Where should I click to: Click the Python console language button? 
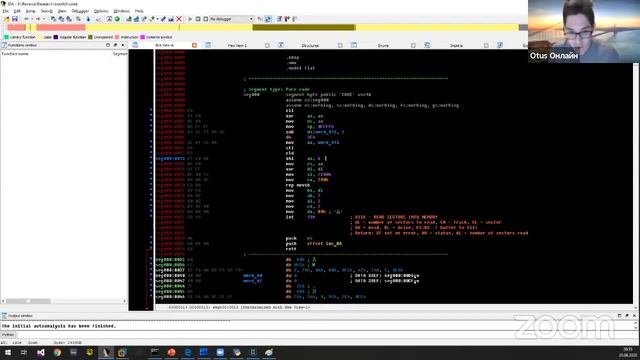pos(8,334)
